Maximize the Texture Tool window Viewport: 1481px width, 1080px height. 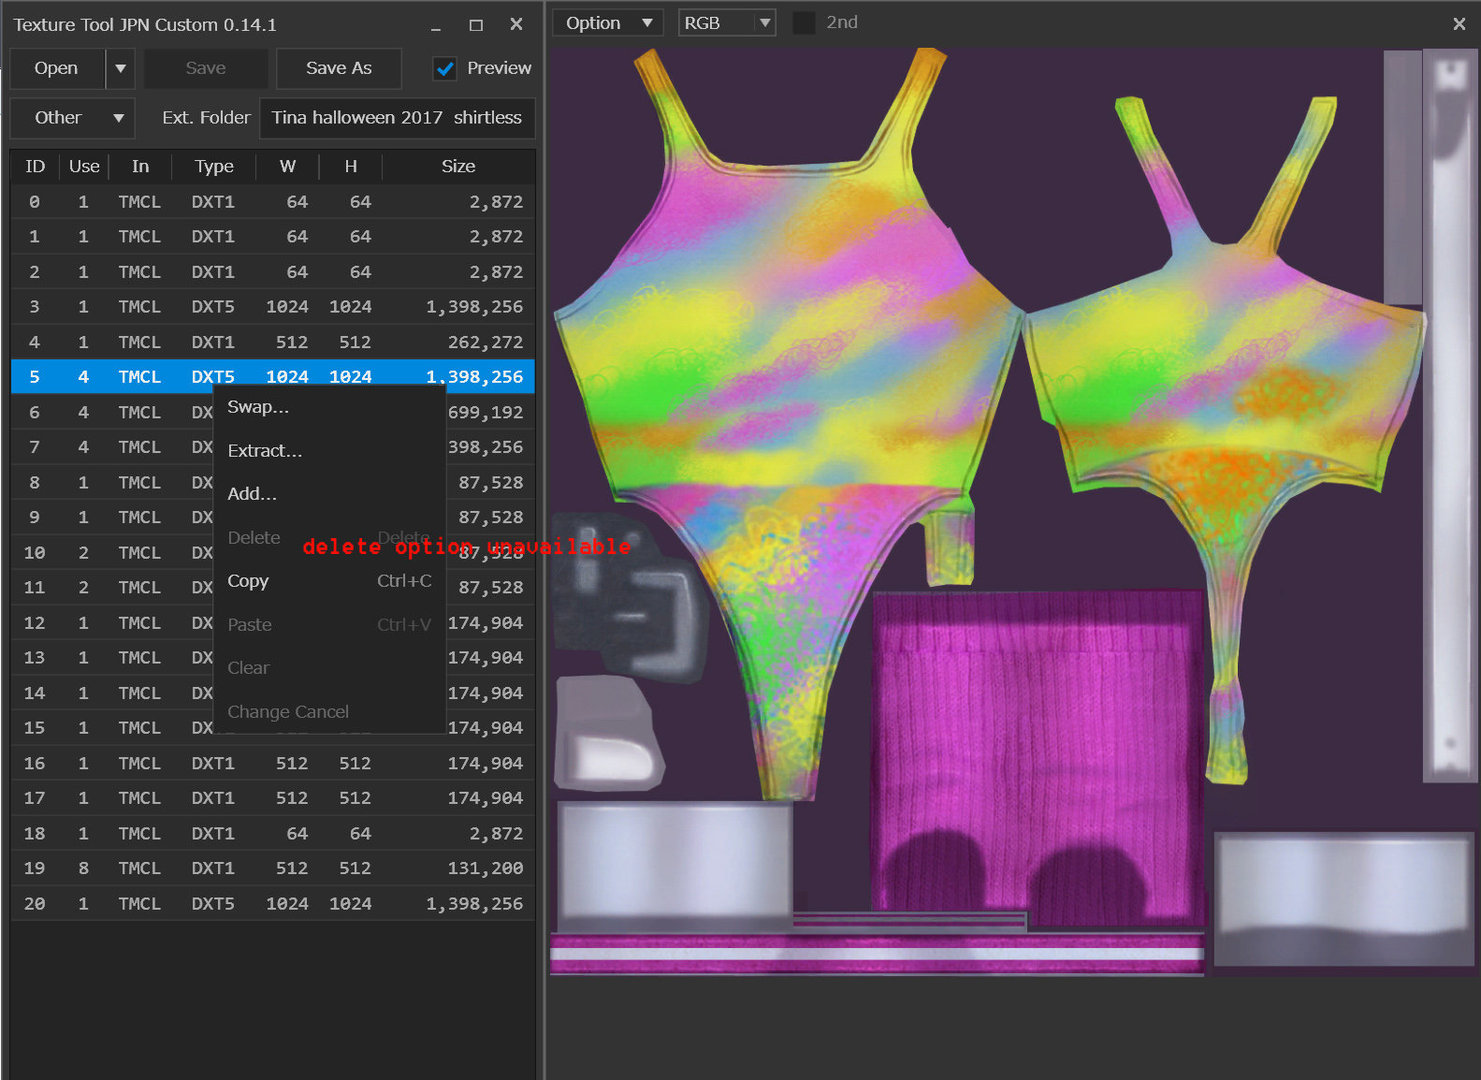pos(476,25)
